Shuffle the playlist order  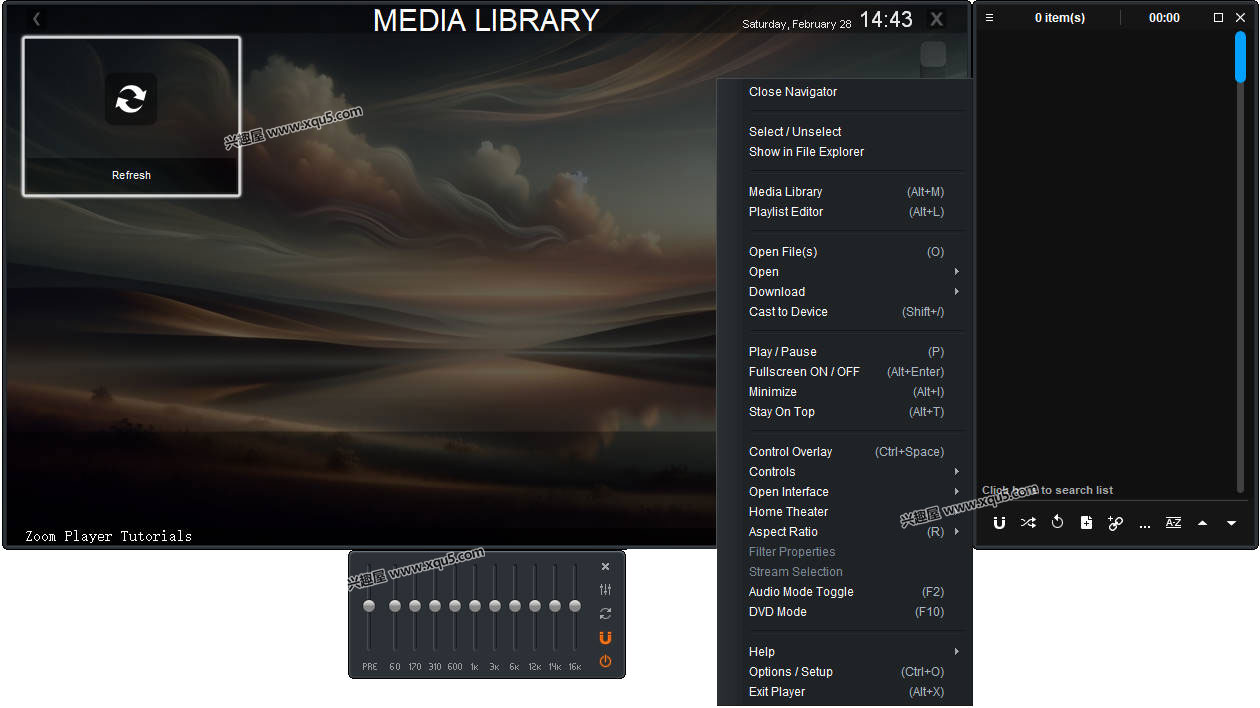1028,522
